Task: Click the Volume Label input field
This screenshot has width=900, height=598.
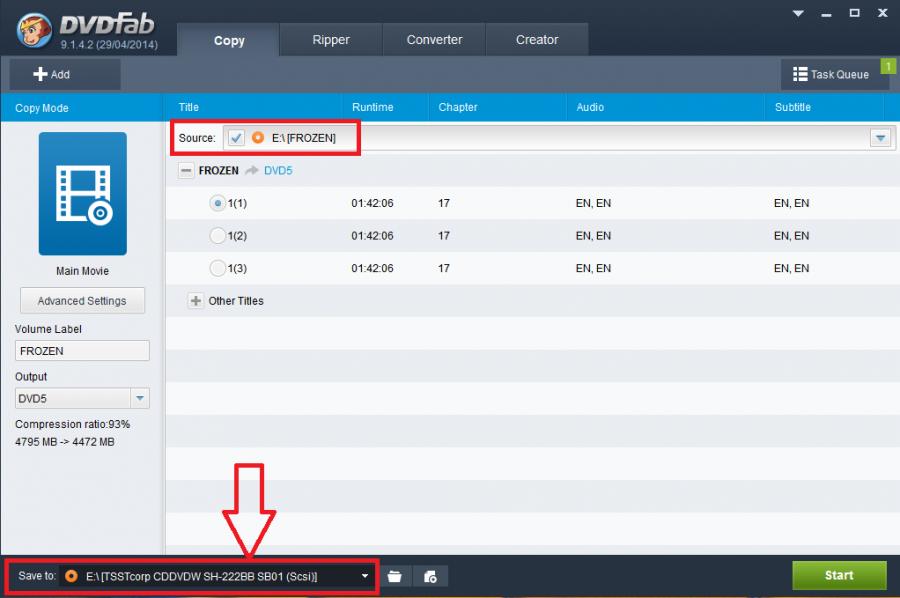Action: pos(82,351)
